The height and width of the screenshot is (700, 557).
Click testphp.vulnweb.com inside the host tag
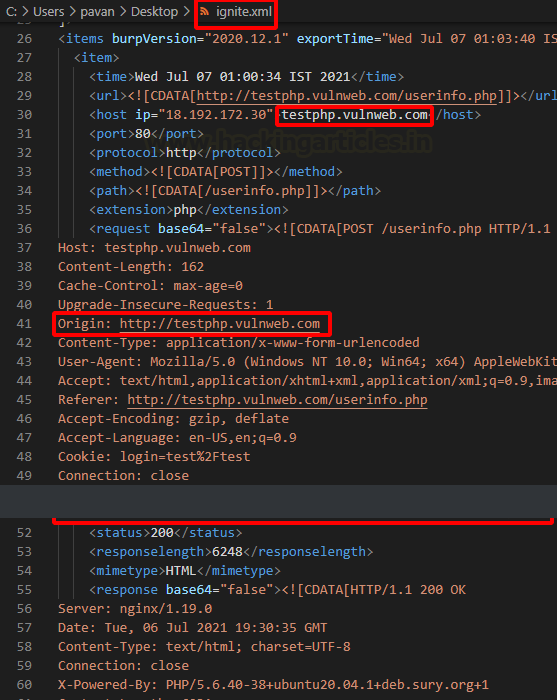tap(354, 115)
